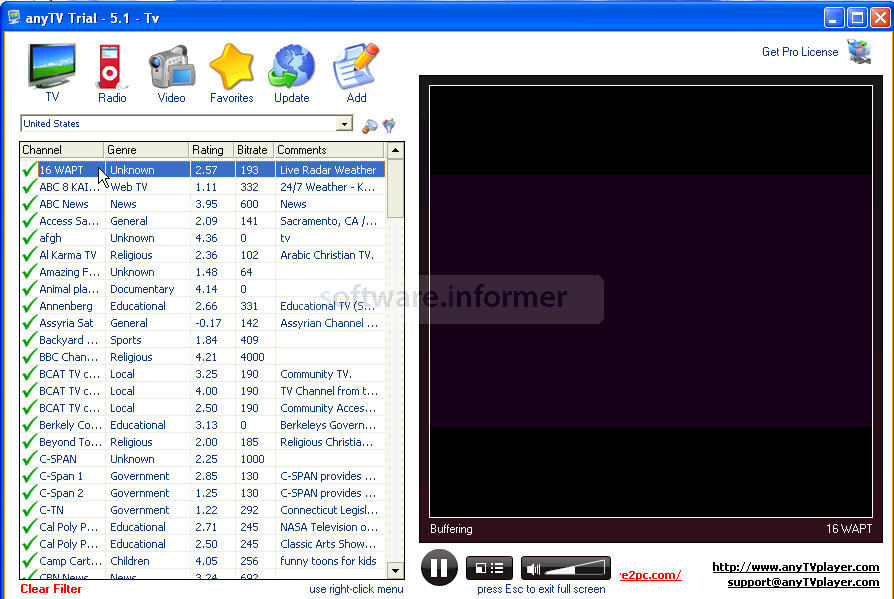Screen dimensions: 894x599
Task: Click the channel list scroll down arrow
Action: 396,571
